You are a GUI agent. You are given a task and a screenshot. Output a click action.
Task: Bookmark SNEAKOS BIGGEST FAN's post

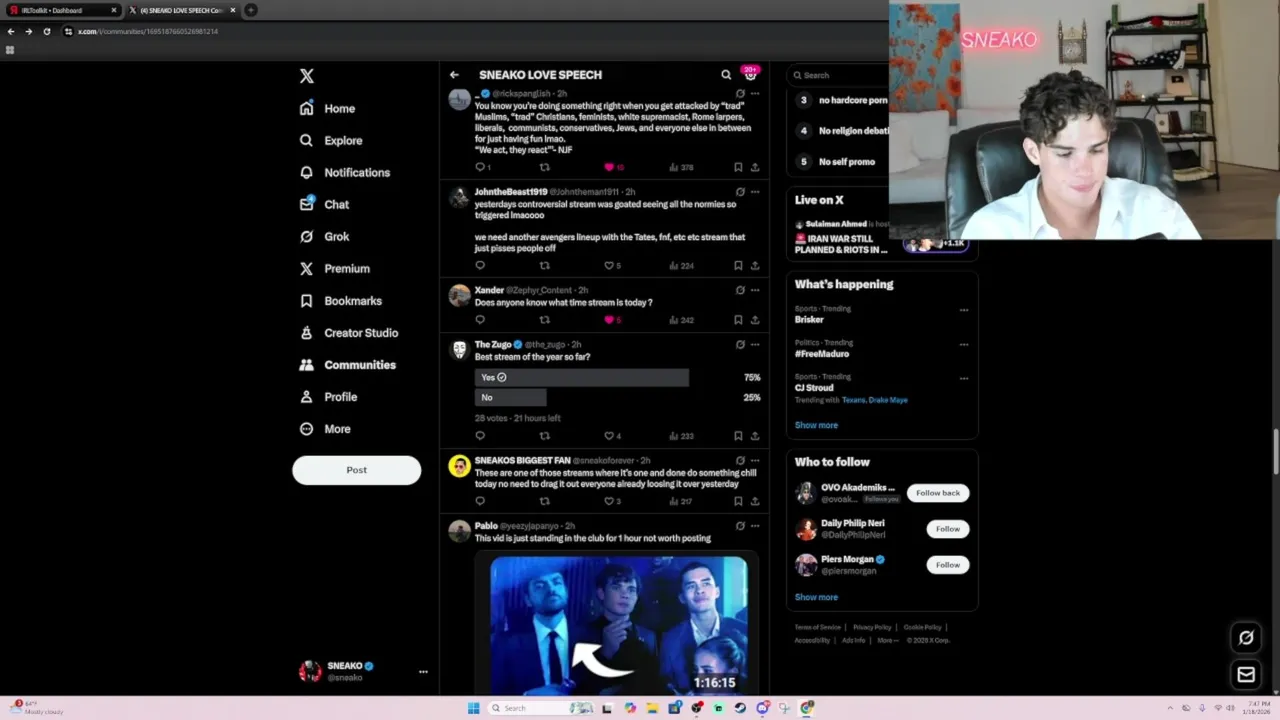tap(738, 501)
